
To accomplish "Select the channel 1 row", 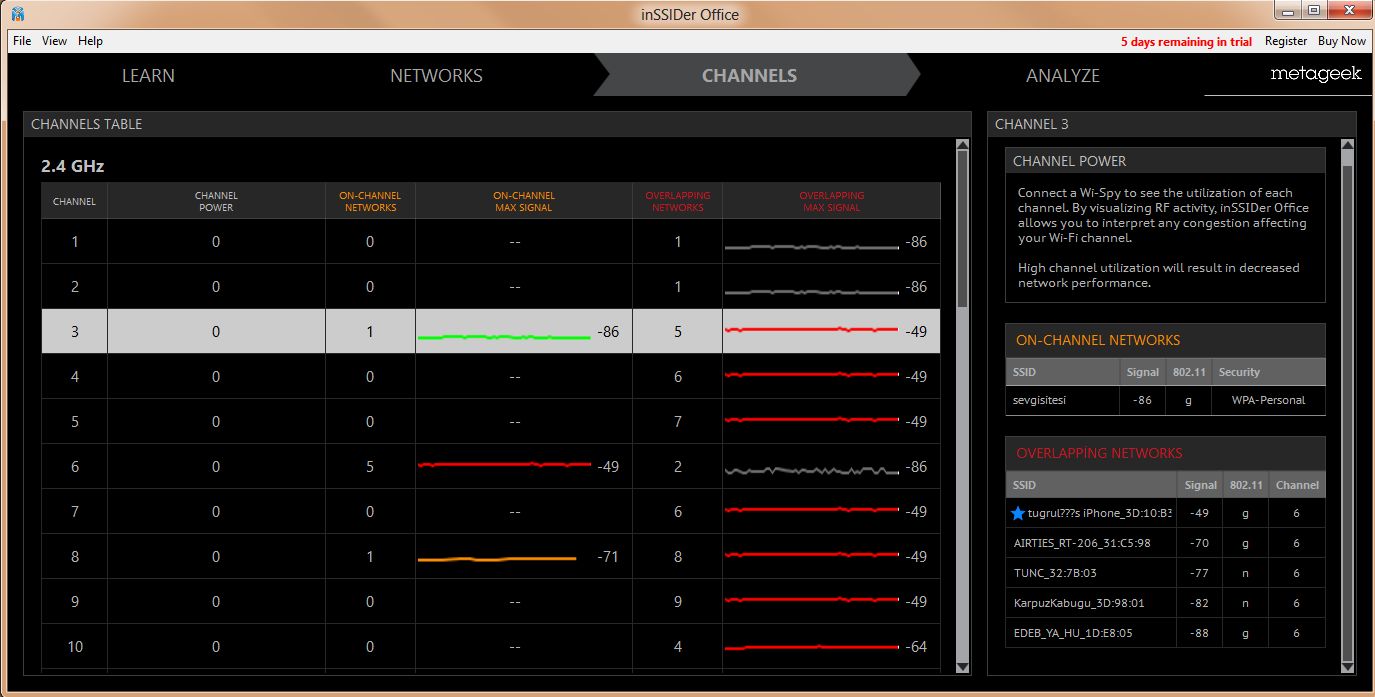I will click(x=491, y=242).
